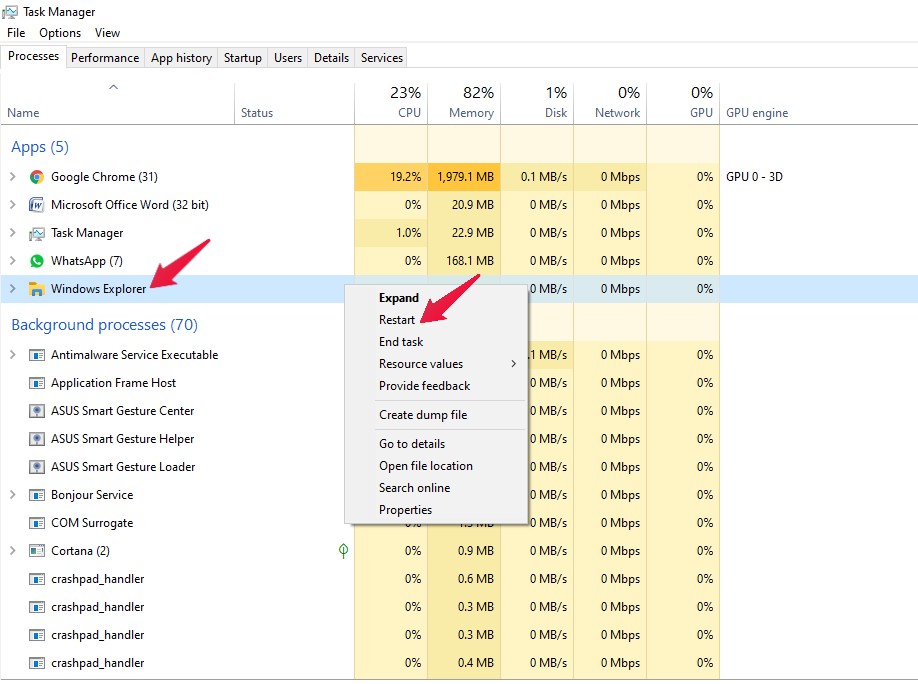The width and height of the screenshot is (918, 684).
Task: Click the Task Manager process icon
Action: click(37, 233)
